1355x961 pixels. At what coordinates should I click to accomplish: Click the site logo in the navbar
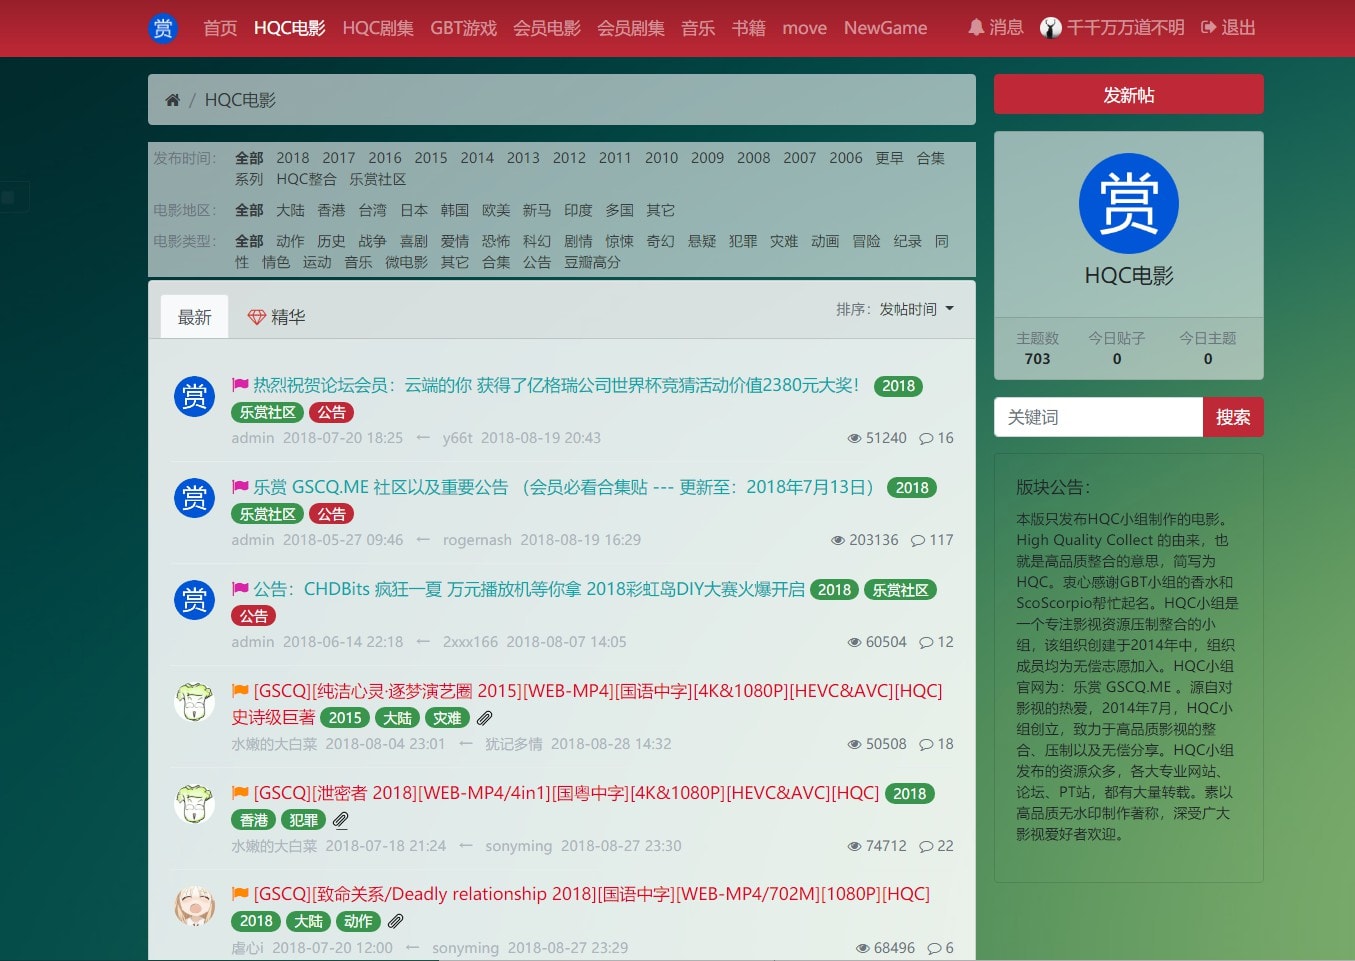(163, 28)
